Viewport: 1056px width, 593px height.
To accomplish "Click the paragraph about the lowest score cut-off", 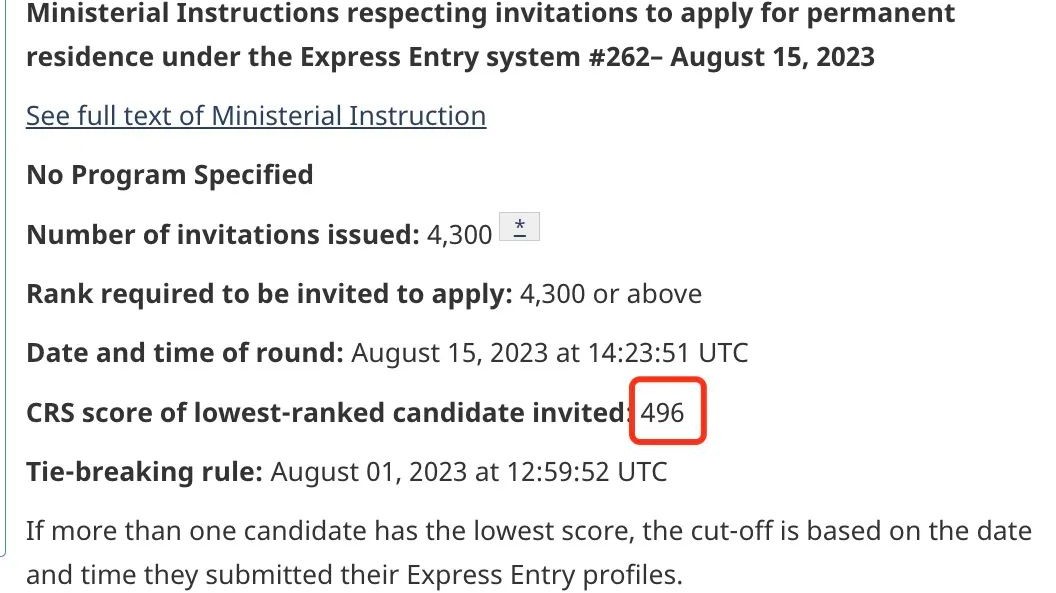I will (x=529, y=553).
